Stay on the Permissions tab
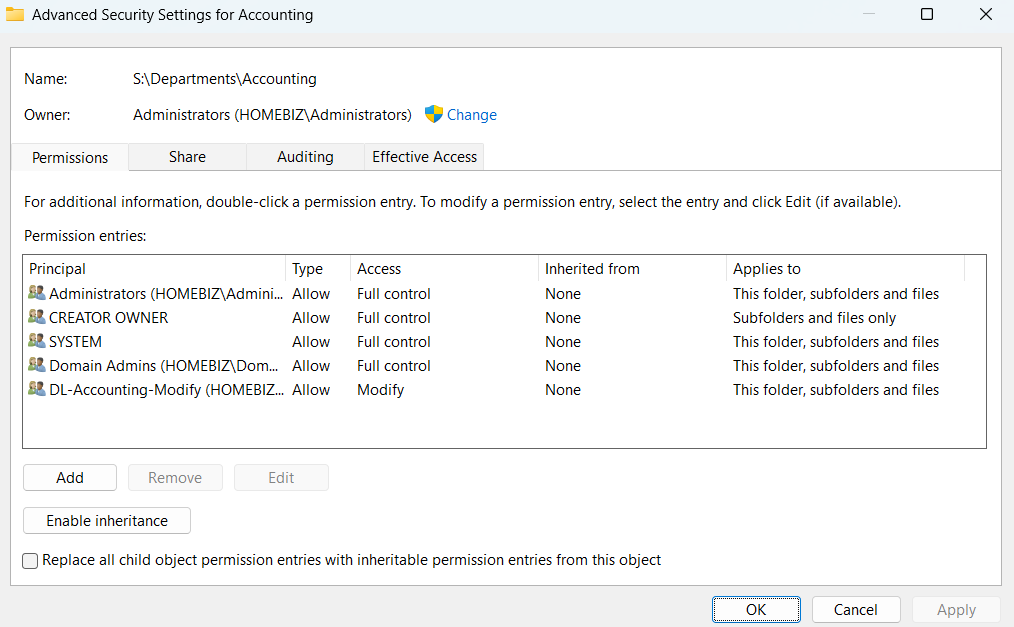Screen dimensions: 1014x627 70,157
